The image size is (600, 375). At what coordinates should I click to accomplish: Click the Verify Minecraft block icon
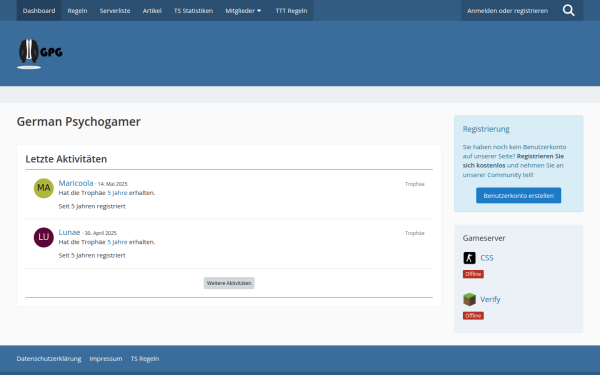pyautogui.click(x=469, y=299)
